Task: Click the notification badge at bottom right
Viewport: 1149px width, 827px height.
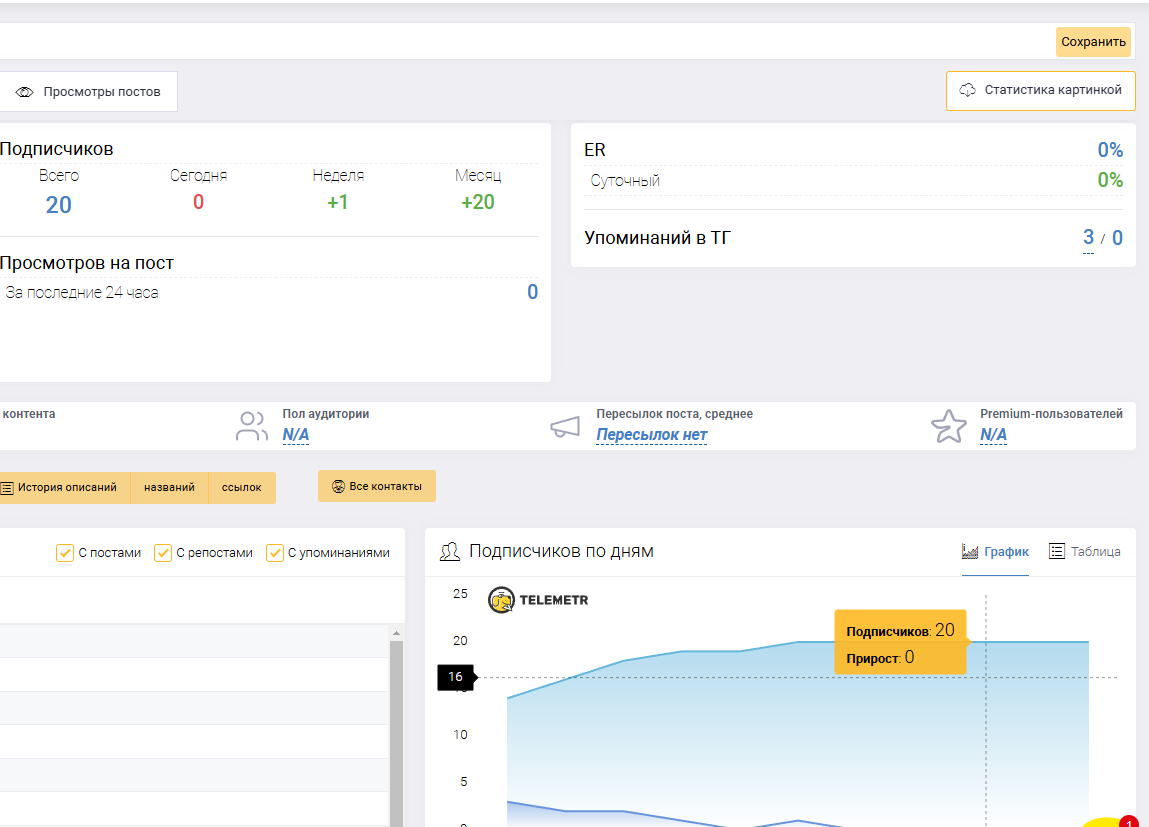Action: [1129, 823]
